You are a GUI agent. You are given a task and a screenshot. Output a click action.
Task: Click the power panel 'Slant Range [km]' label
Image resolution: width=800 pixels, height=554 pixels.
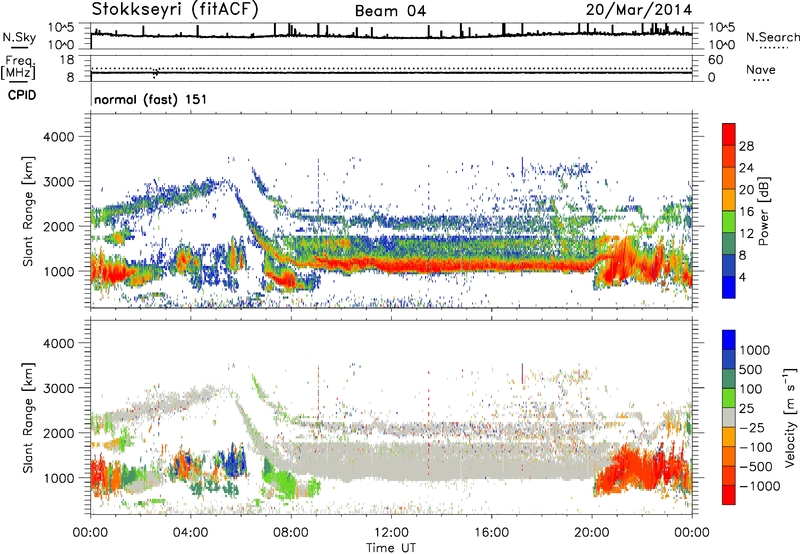tap(28, 211)
